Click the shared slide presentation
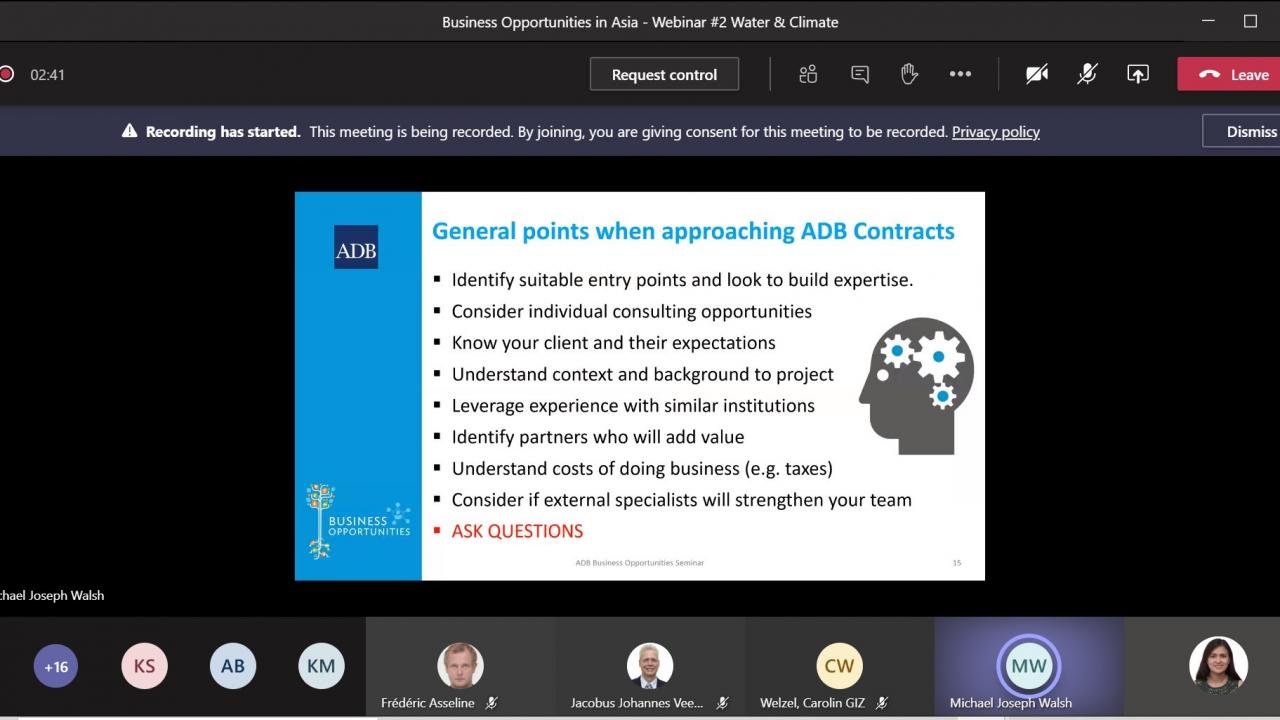1280x720 pixels. pos(640,386)
